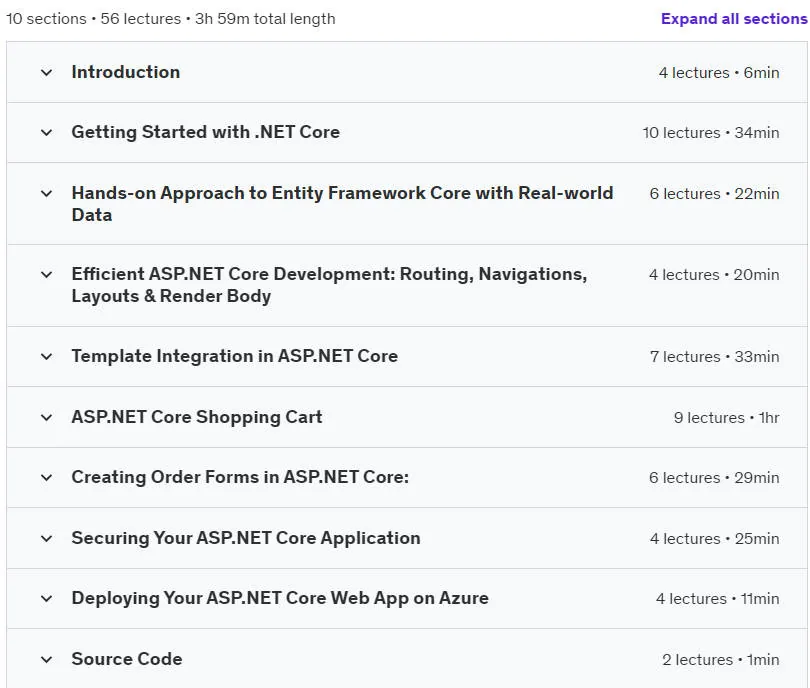Expand Hands-on Approach to Entity Framework chevron
The height and width of the screenshot is (688, 810).
click(x=46, y=194)
